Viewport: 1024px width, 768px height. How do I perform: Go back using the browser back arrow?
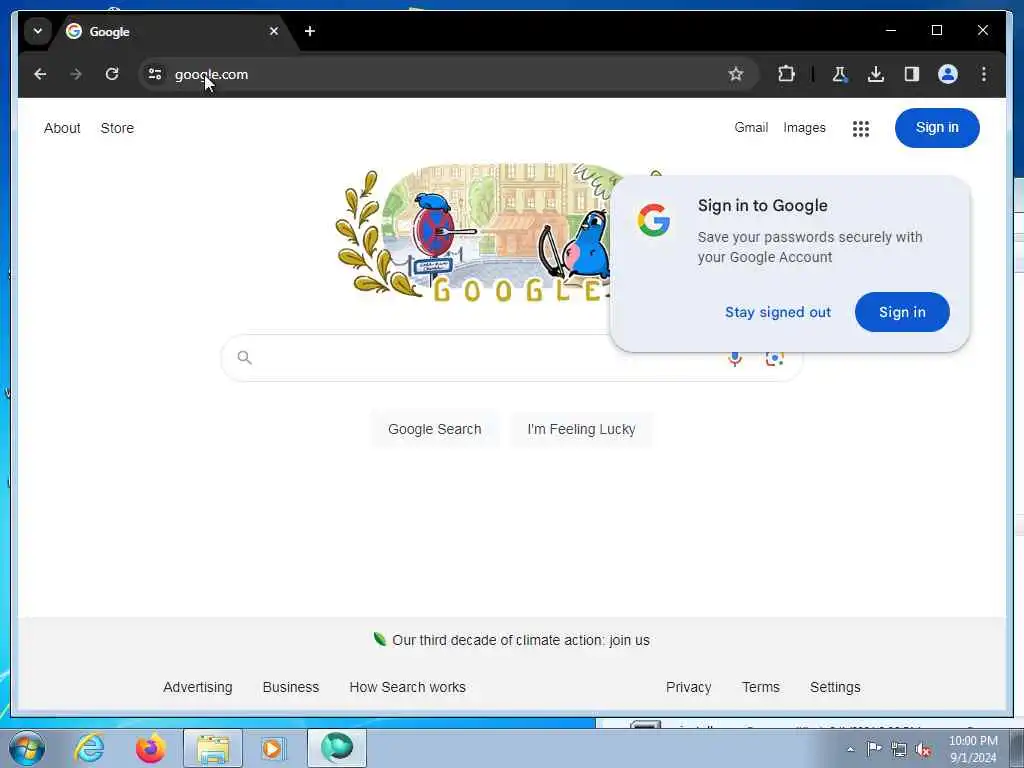click(x=40, y=74)
